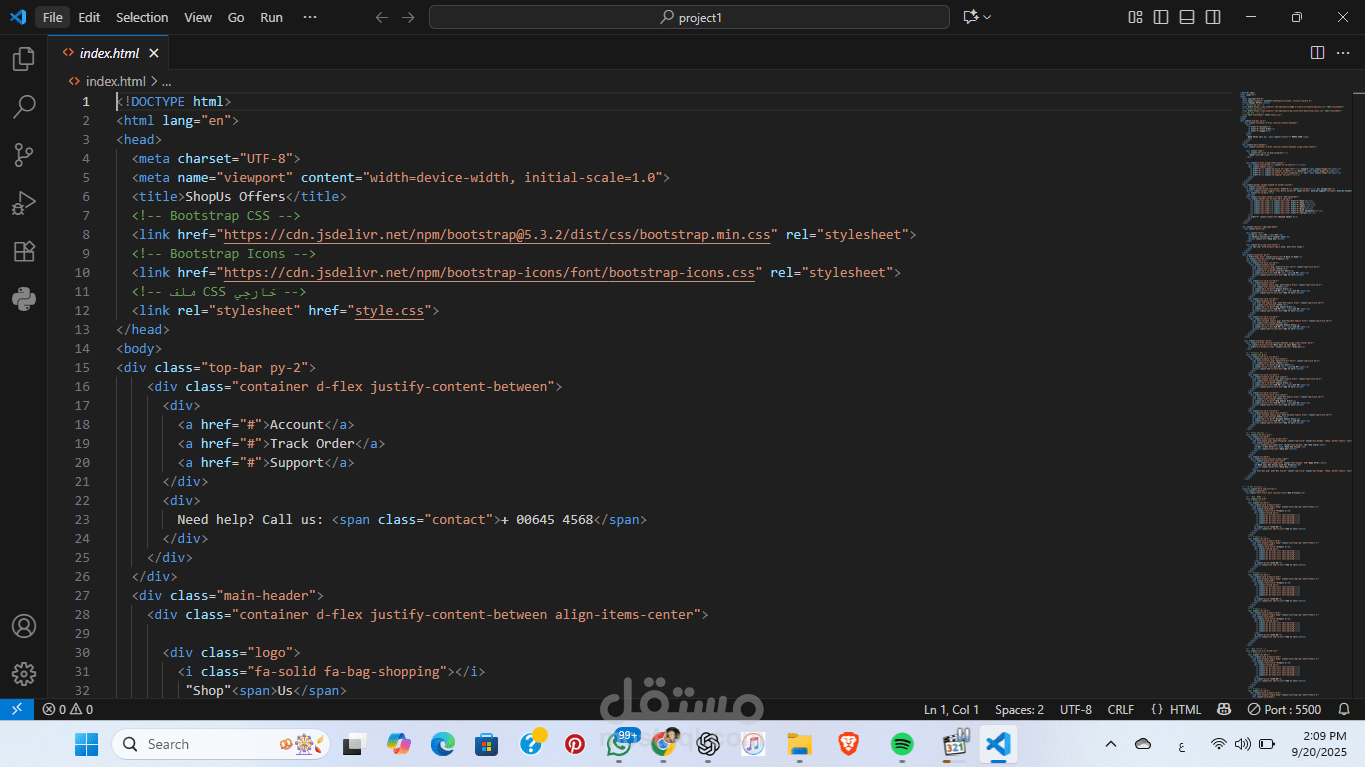The image size is (1365, 767).
Task: Click index.html in the breadcrumb
Action: [x=115, y=81]
